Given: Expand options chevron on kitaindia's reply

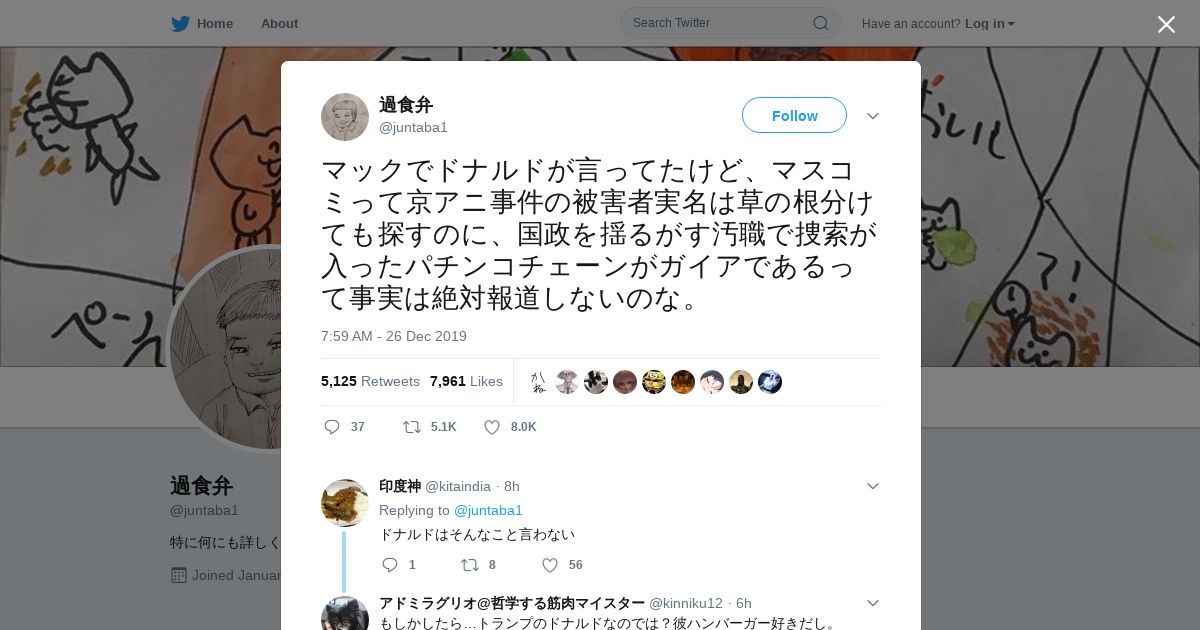Looking at the screenshot, I should [x=873, y=486].
